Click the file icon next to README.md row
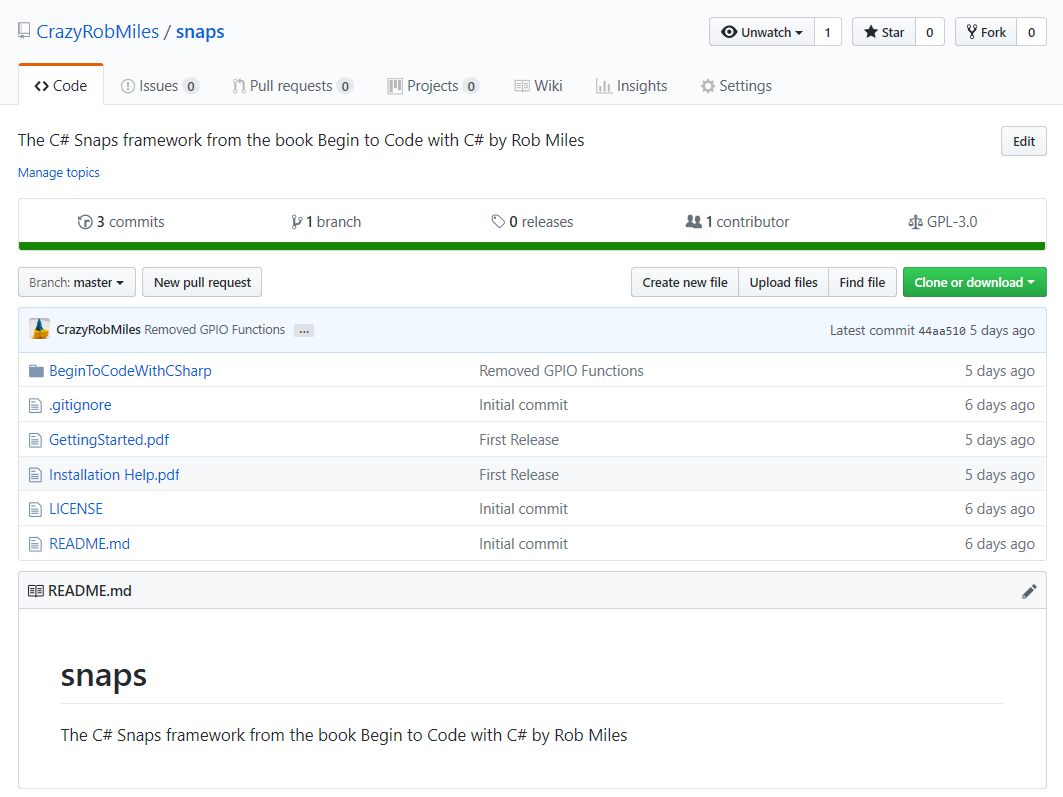Screen dimensions: 1063x797 [x=35, y=544]
